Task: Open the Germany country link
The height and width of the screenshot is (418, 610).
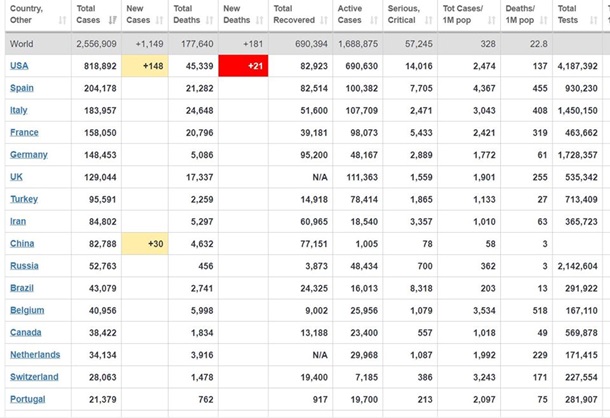Action: coord(28,155)
